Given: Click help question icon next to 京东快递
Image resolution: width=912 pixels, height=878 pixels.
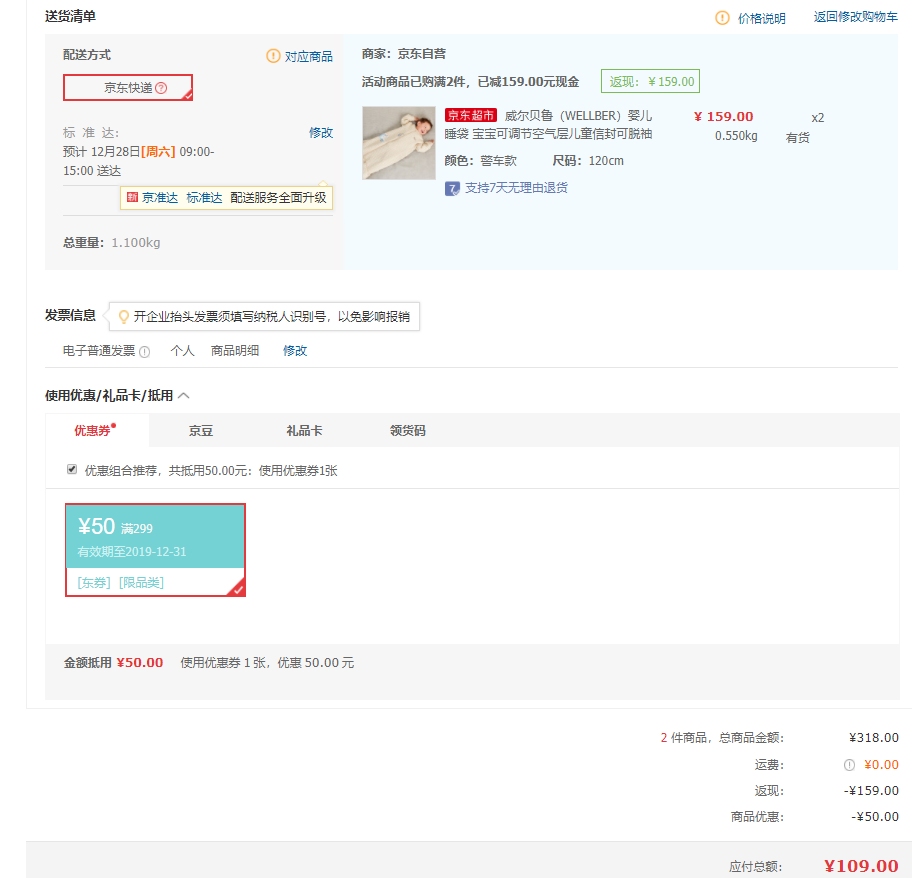Looking at the screenshot, I should click(x=161, y=88).
